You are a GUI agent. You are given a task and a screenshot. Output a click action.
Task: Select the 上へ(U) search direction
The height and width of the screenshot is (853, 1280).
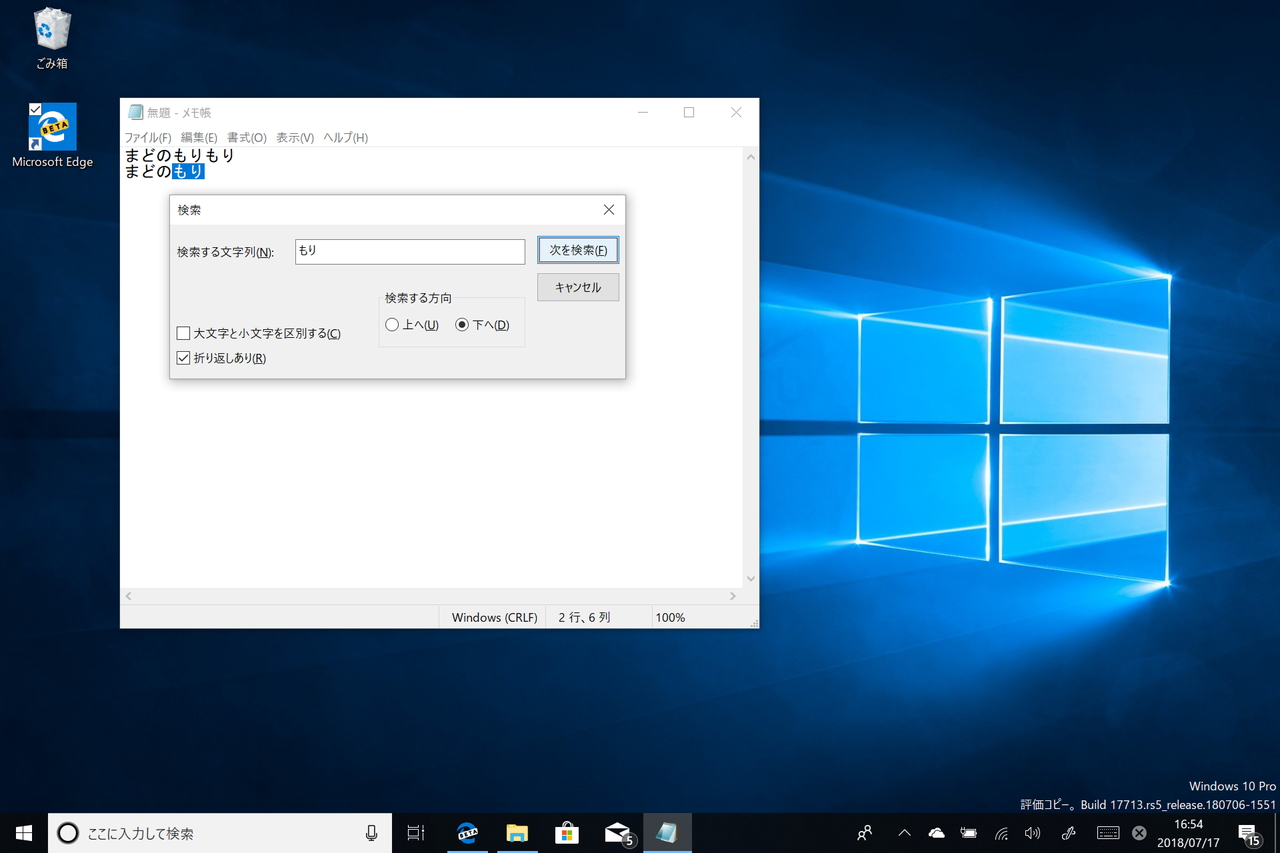(x=392, y=325)
